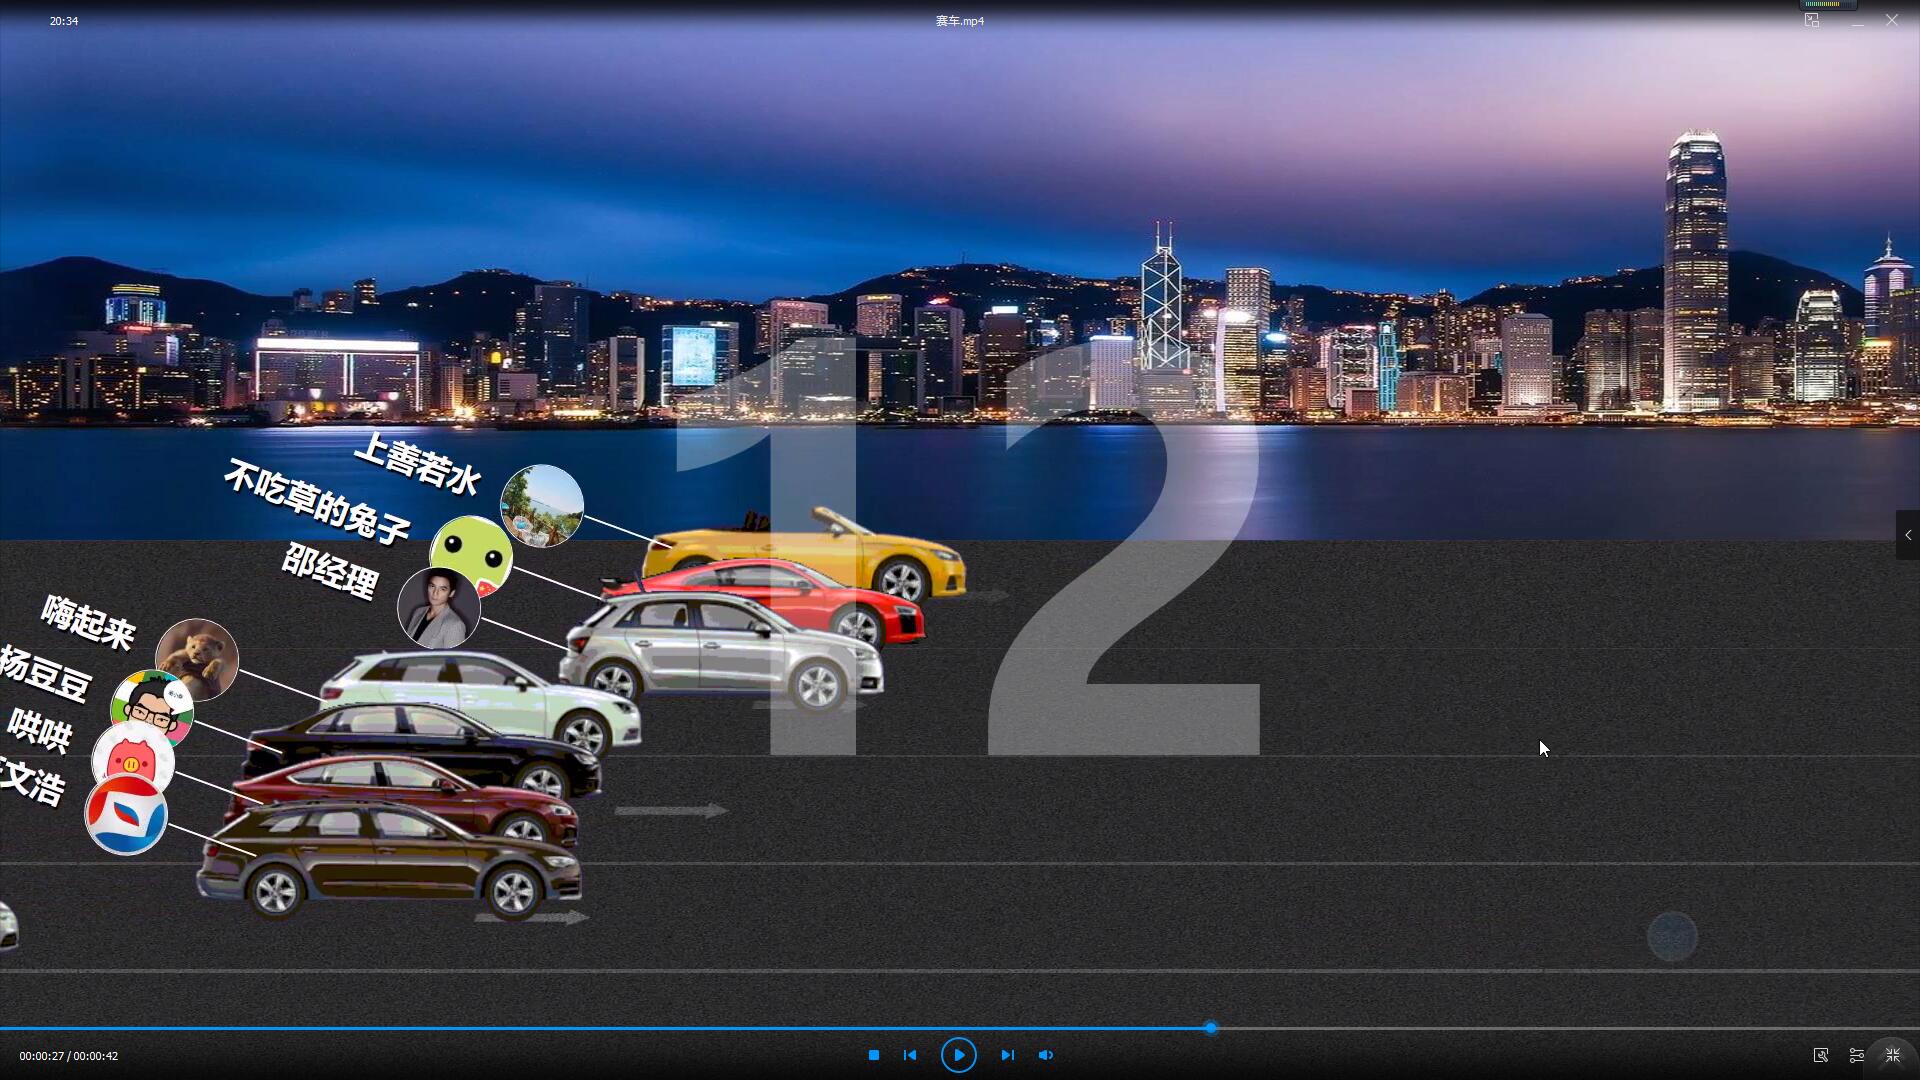Exit fullscreen with the shrink arrows icon
The image size is (1920, 1080).
tap(1893, 1055)
